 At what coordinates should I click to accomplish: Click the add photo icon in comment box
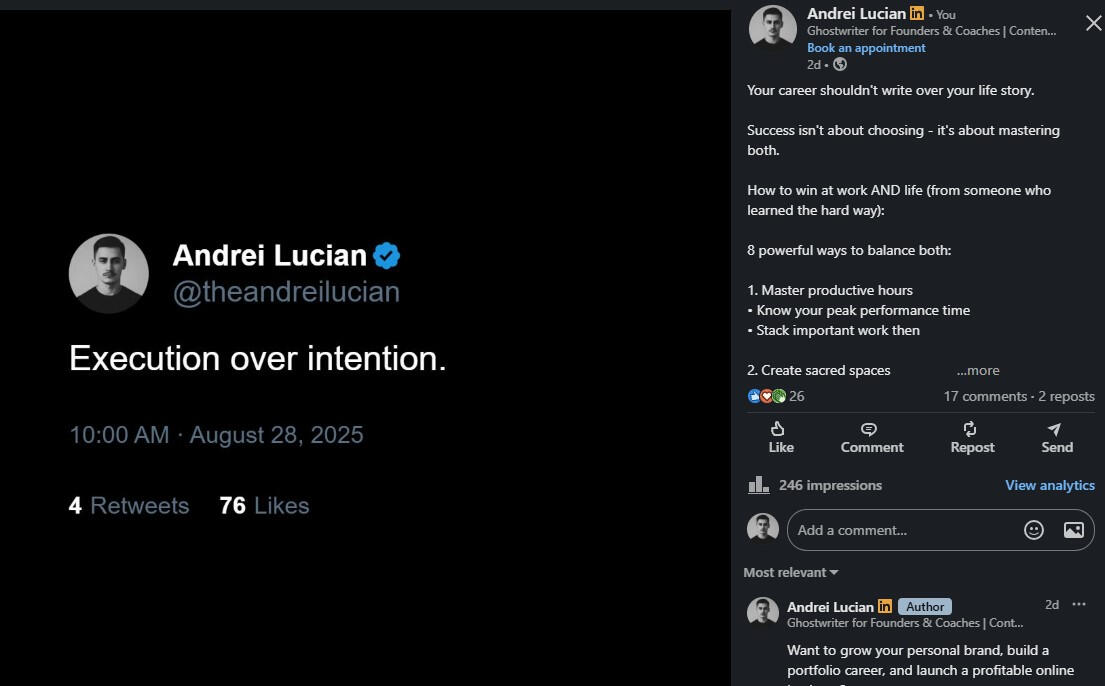(x=1073, y=530)
